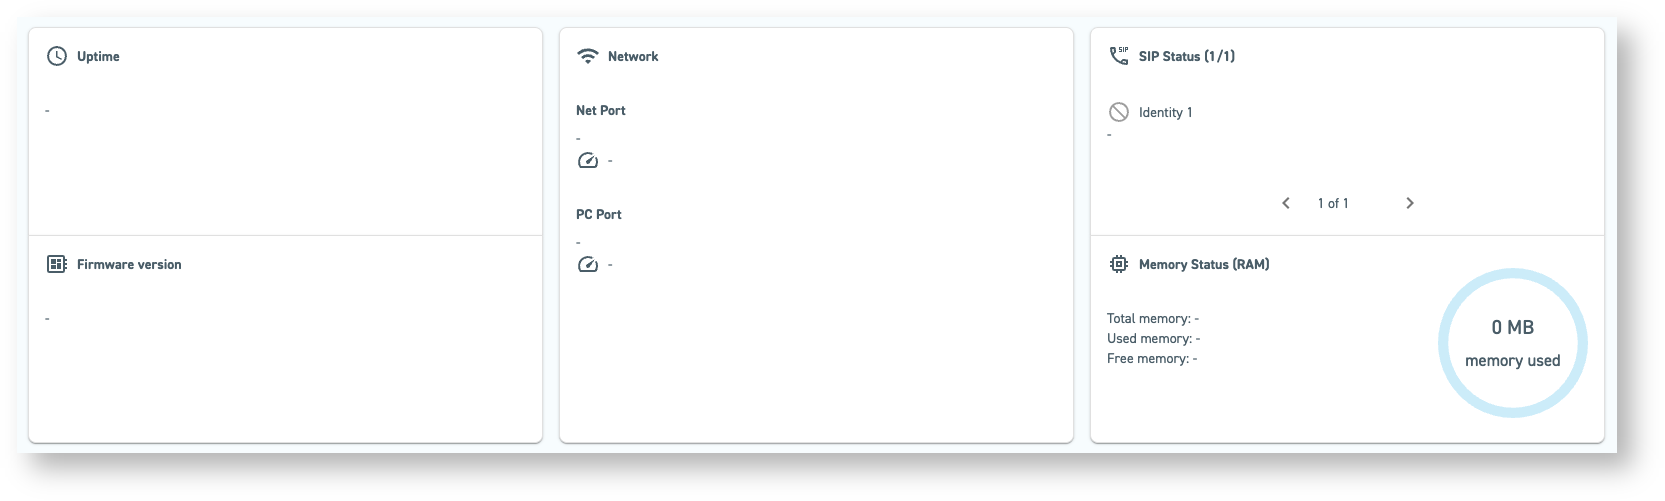Click the Uptime card title
Image resolution: width=1665 pixels, height=501 pixels.
coord(98,56)
